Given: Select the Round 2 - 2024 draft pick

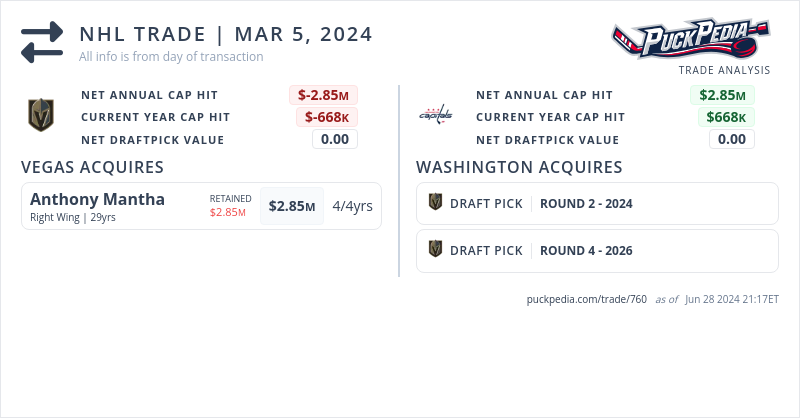Looking at the screenshot, I should pyautogui.click(x=586, y=203).
